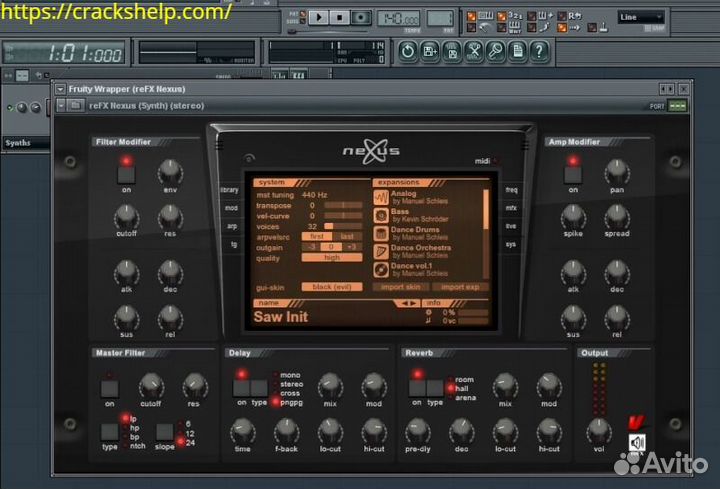
Task: Click the Filter Modifier cutoff knob
Action: click(x=126, y=217)
